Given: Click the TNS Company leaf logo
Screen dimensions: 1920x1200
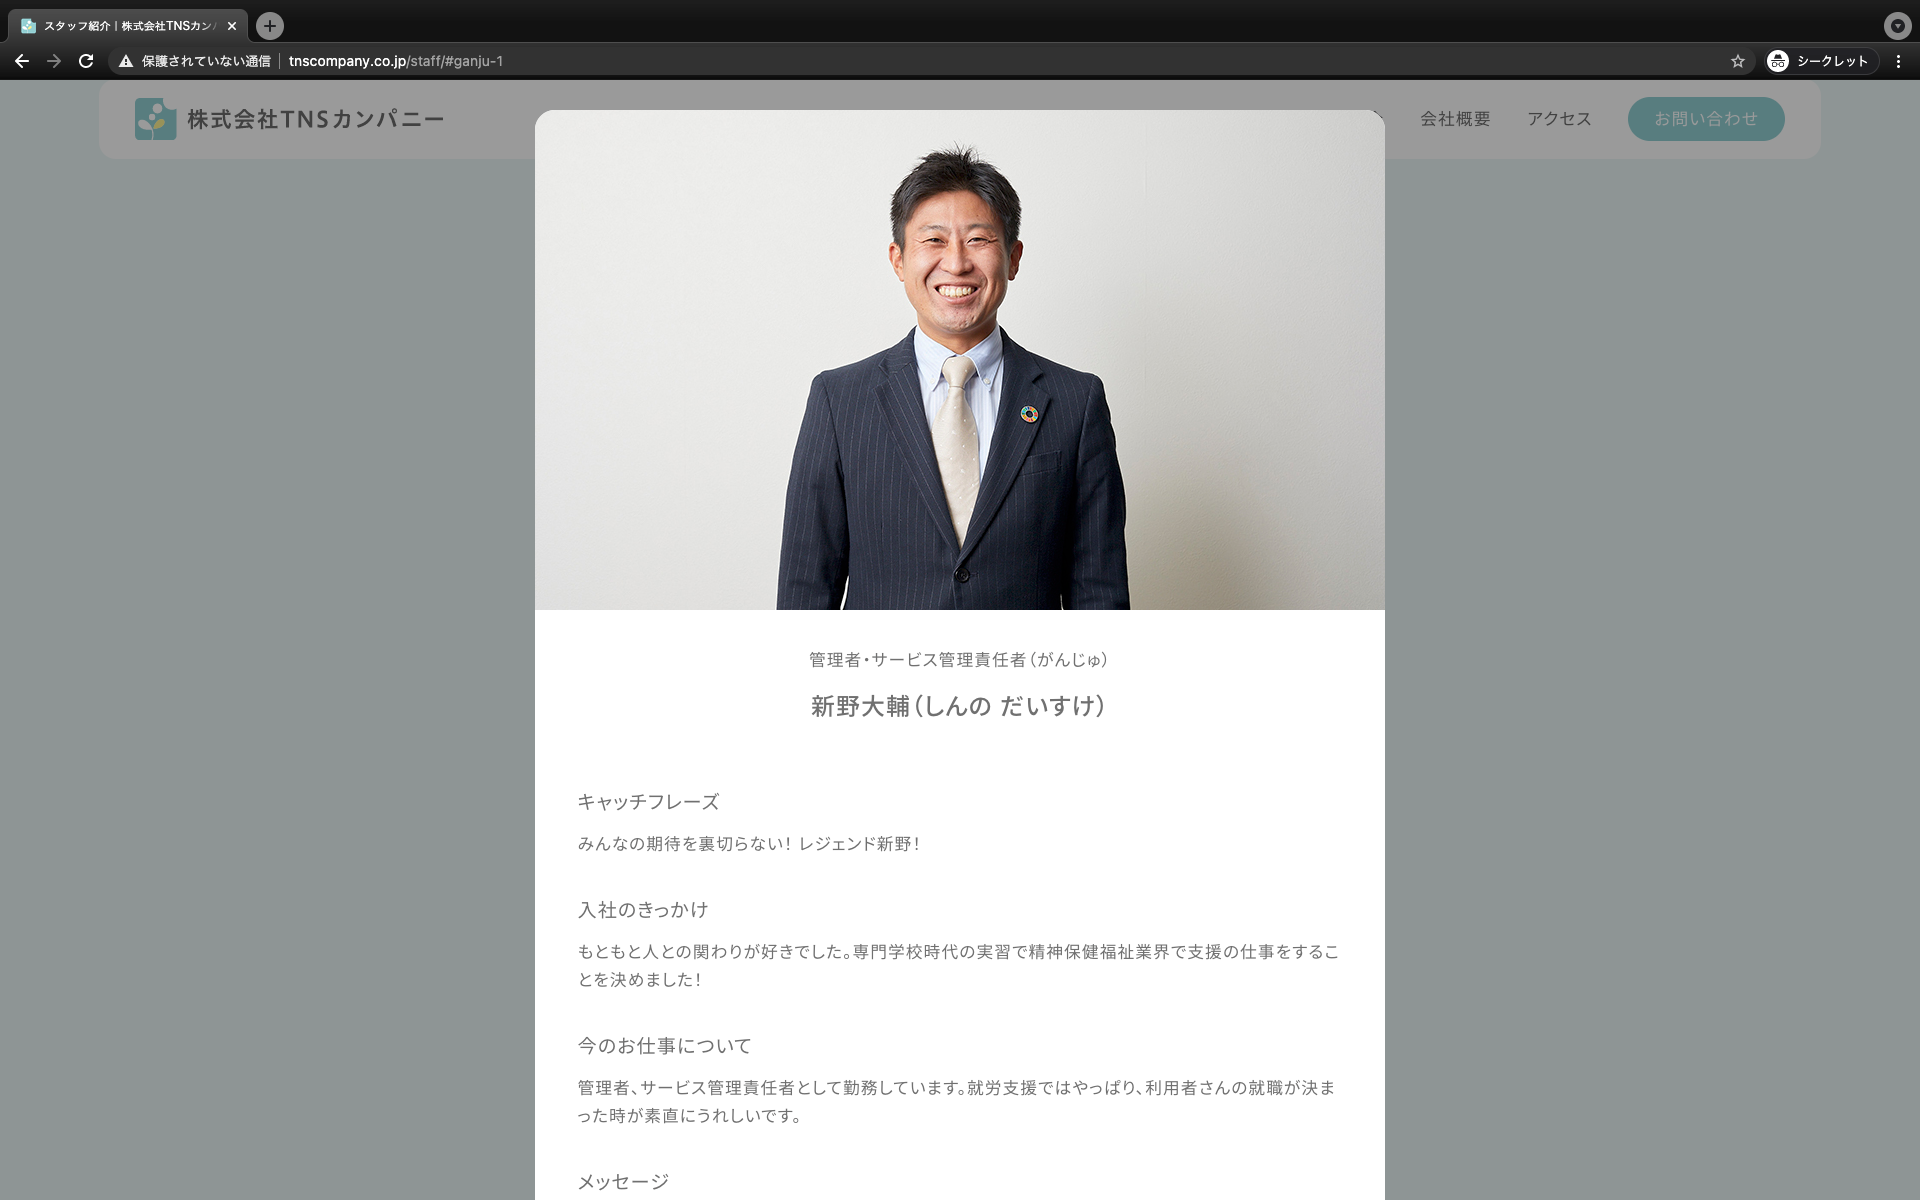Looking at the screenshot, I should (155, 119).
